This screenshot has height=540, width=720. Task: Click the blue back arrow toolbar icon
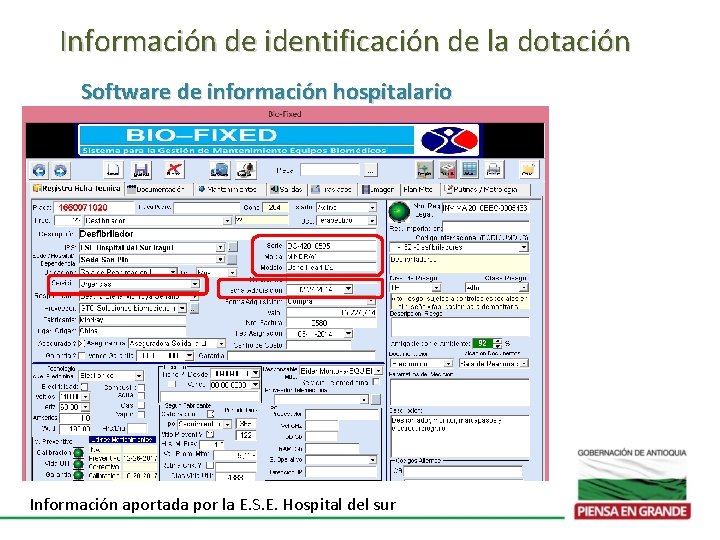(x=39, y=171)
